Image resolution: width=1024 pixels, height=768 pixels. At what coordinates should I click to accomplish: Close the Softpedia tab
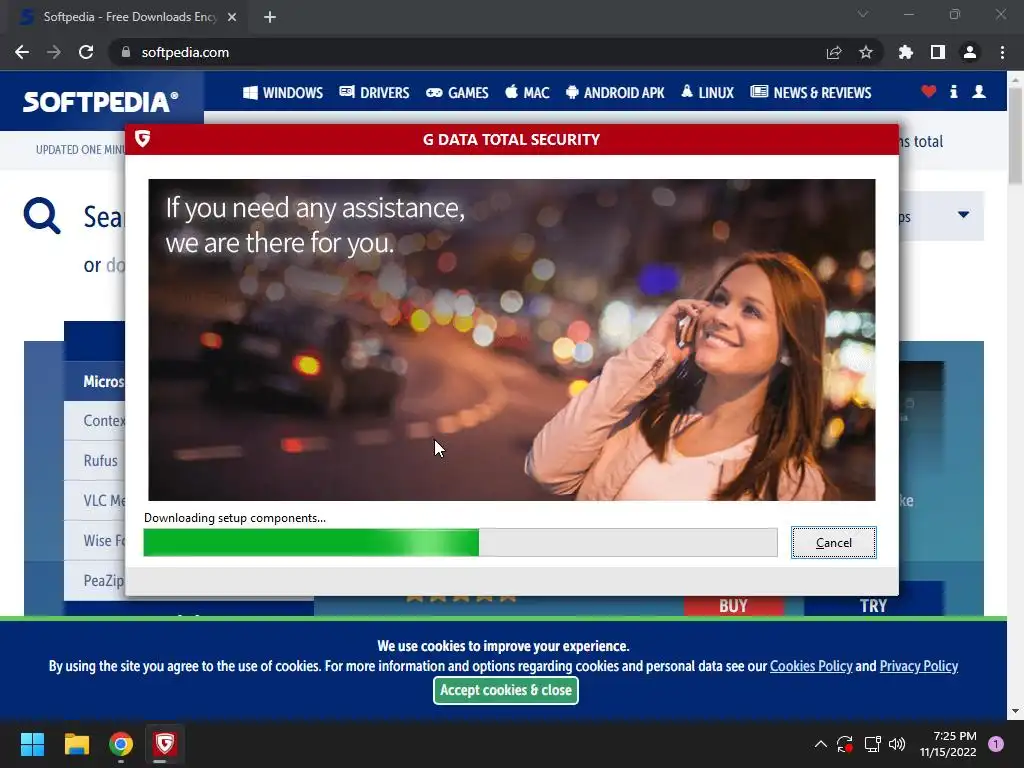point(232,17)
